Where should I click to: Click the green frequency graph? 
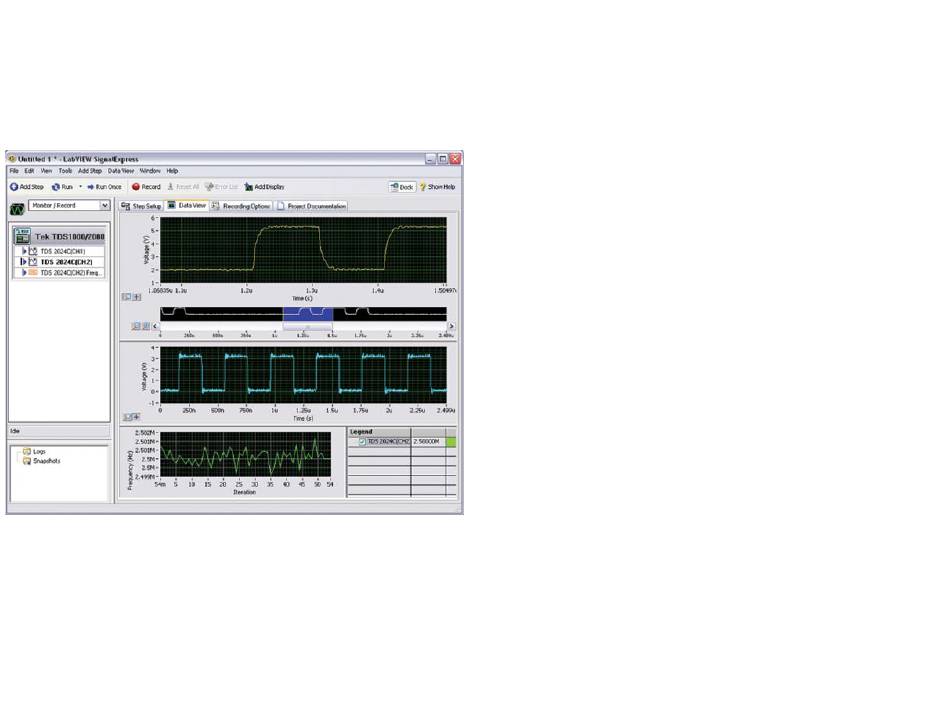(245, 454)
